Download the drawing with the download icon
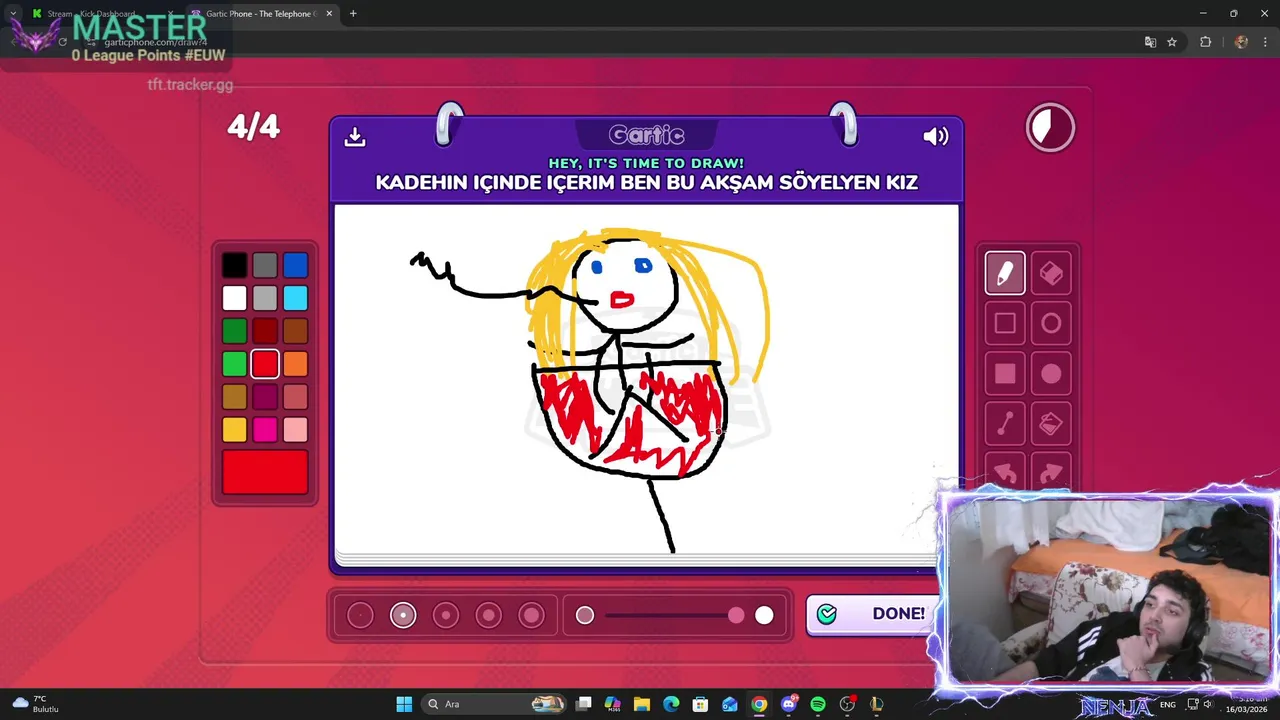This screenshot has width=1280, height=720. (x=355, y=137)
